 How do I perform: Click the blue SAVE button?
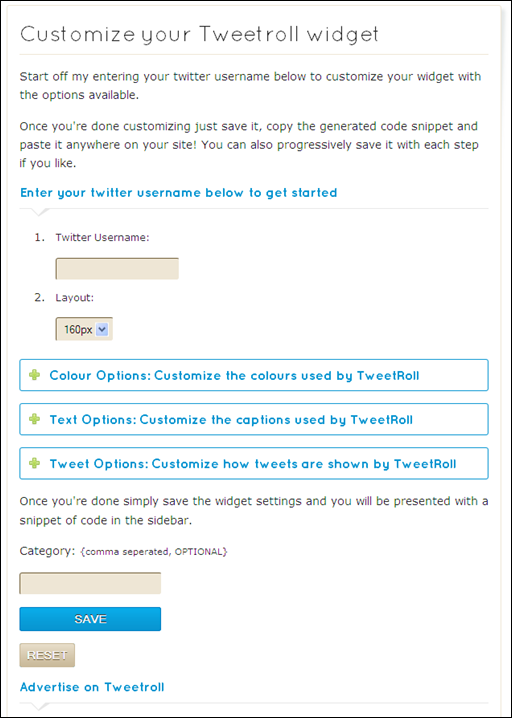tap(90, 619)
